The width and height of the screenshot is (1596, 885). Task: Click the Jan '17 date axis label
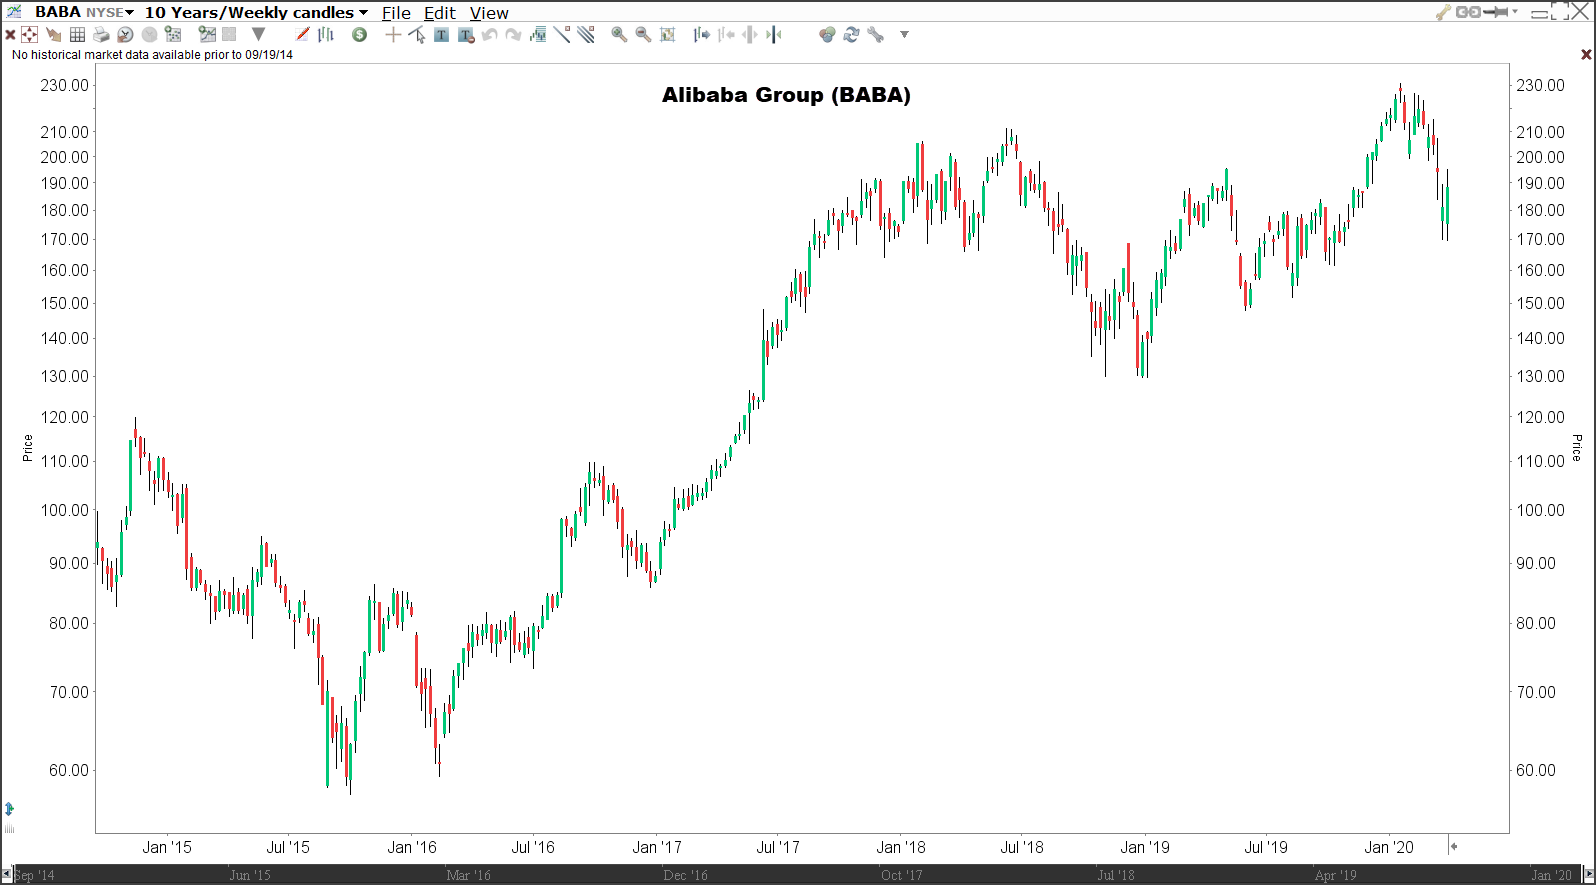click(x=657, y=847)
